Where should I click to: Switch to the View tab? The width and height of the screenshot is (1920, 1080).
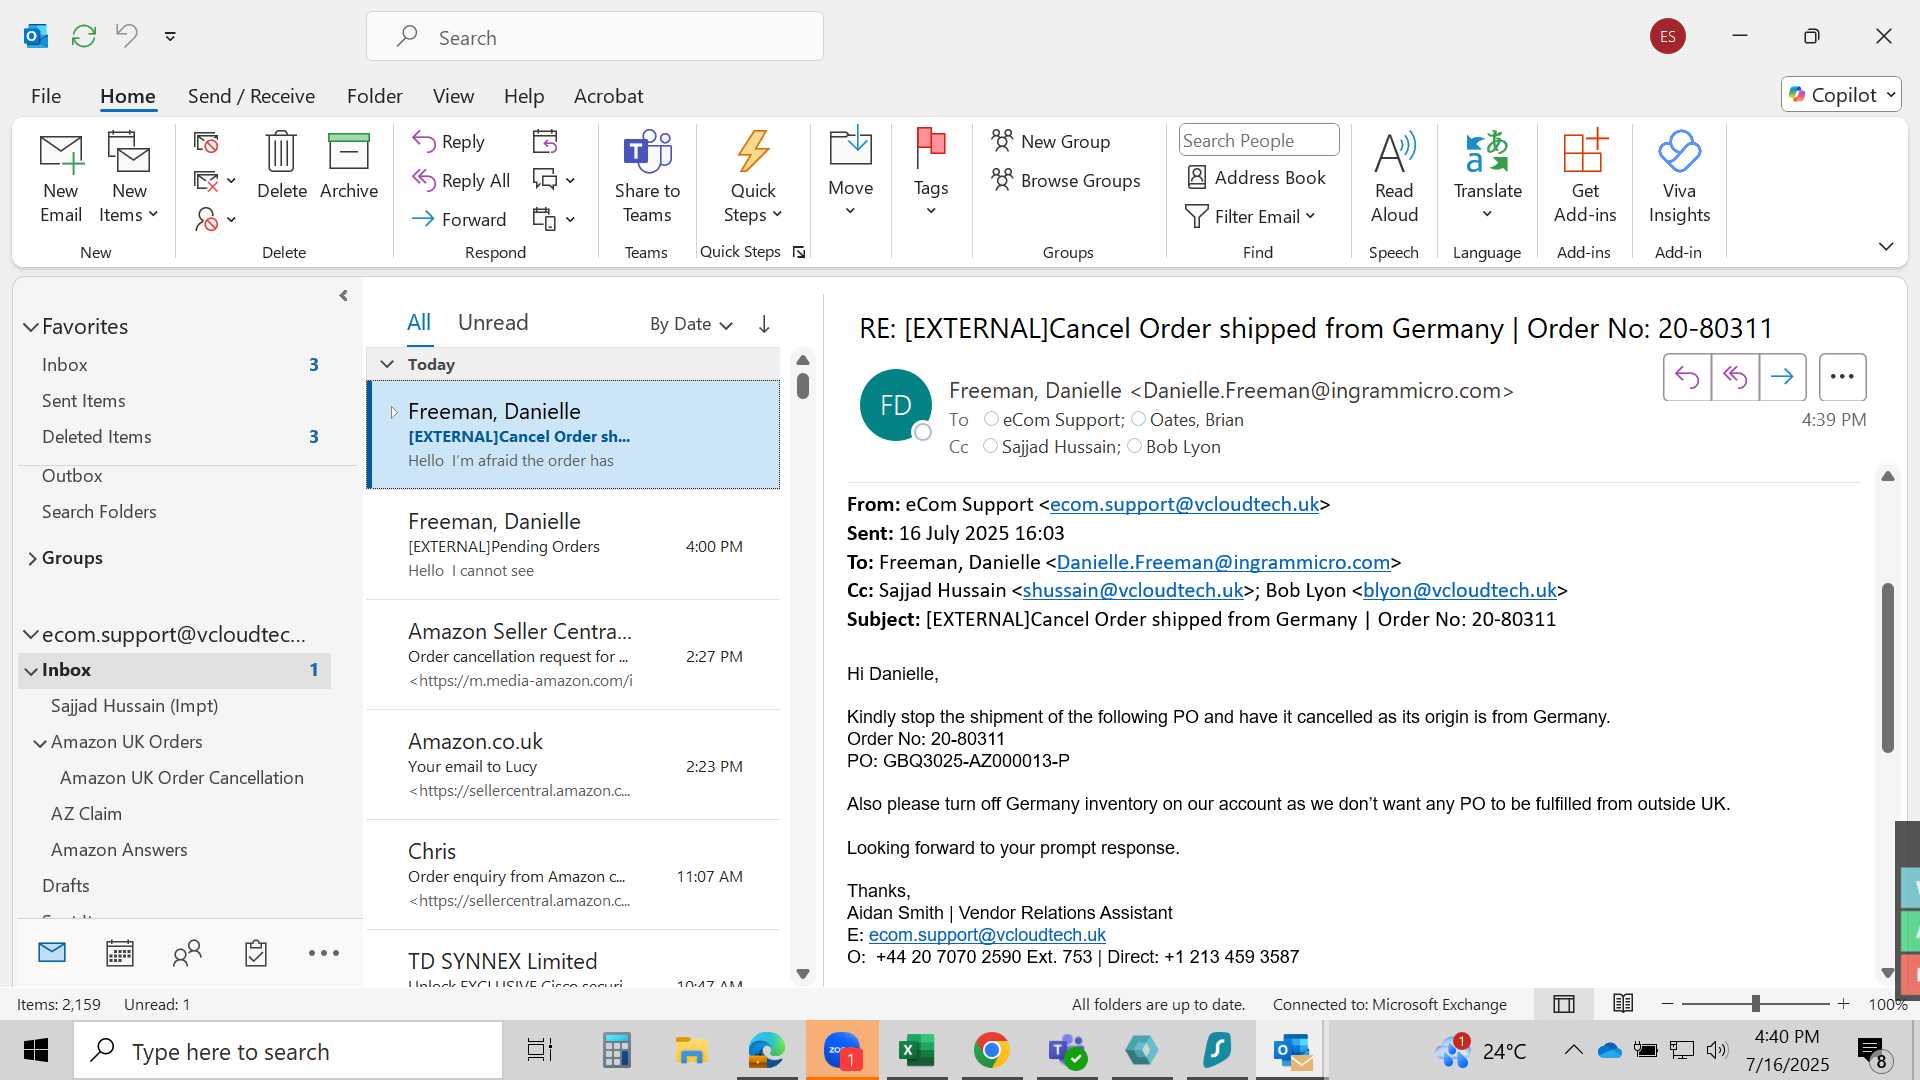coord(453,96)
